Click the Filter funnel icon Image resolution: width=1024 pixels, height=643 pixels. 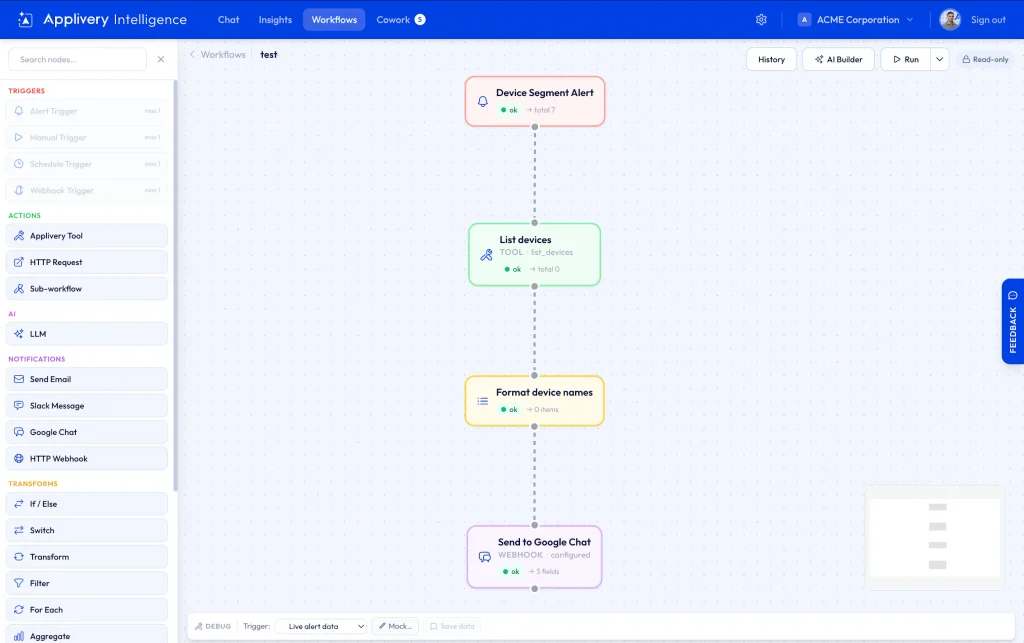19,584
